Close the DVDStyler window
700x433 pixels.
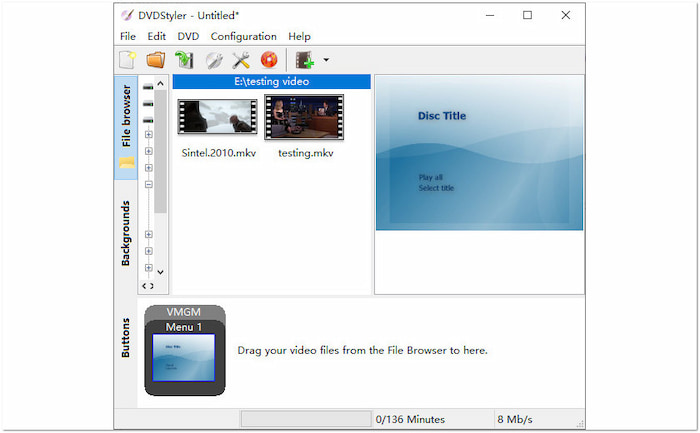pyautogui.click(x=566, y=15)
